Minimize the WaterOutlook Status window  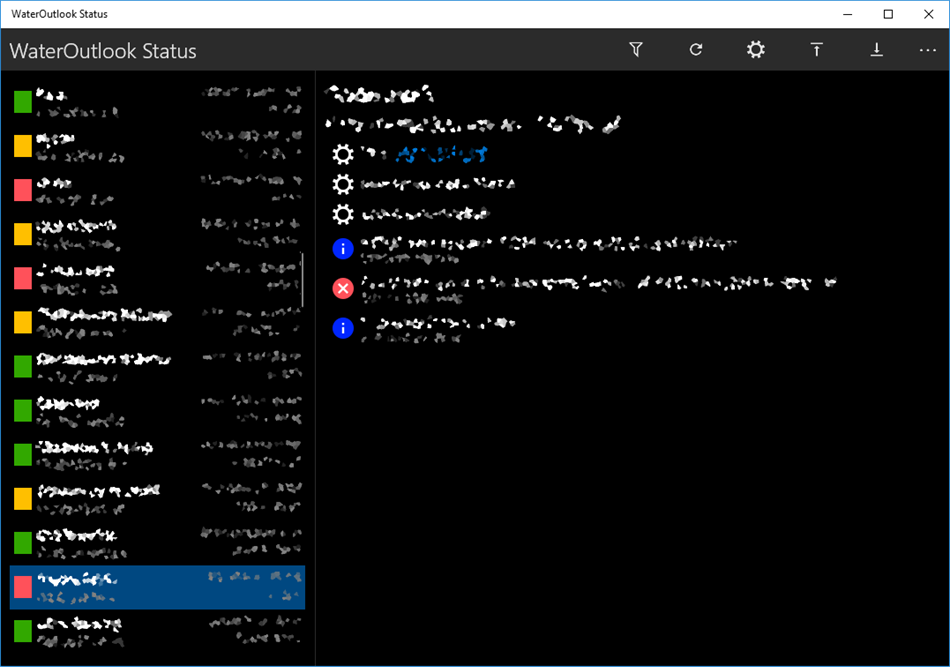click(x=848, y=15)
